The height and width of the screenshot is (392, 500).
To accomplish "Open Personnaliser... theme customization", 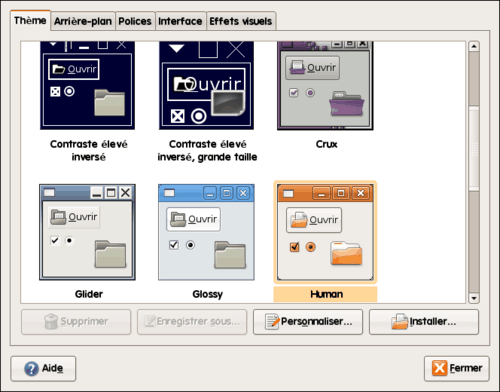I will coord(308,322).
